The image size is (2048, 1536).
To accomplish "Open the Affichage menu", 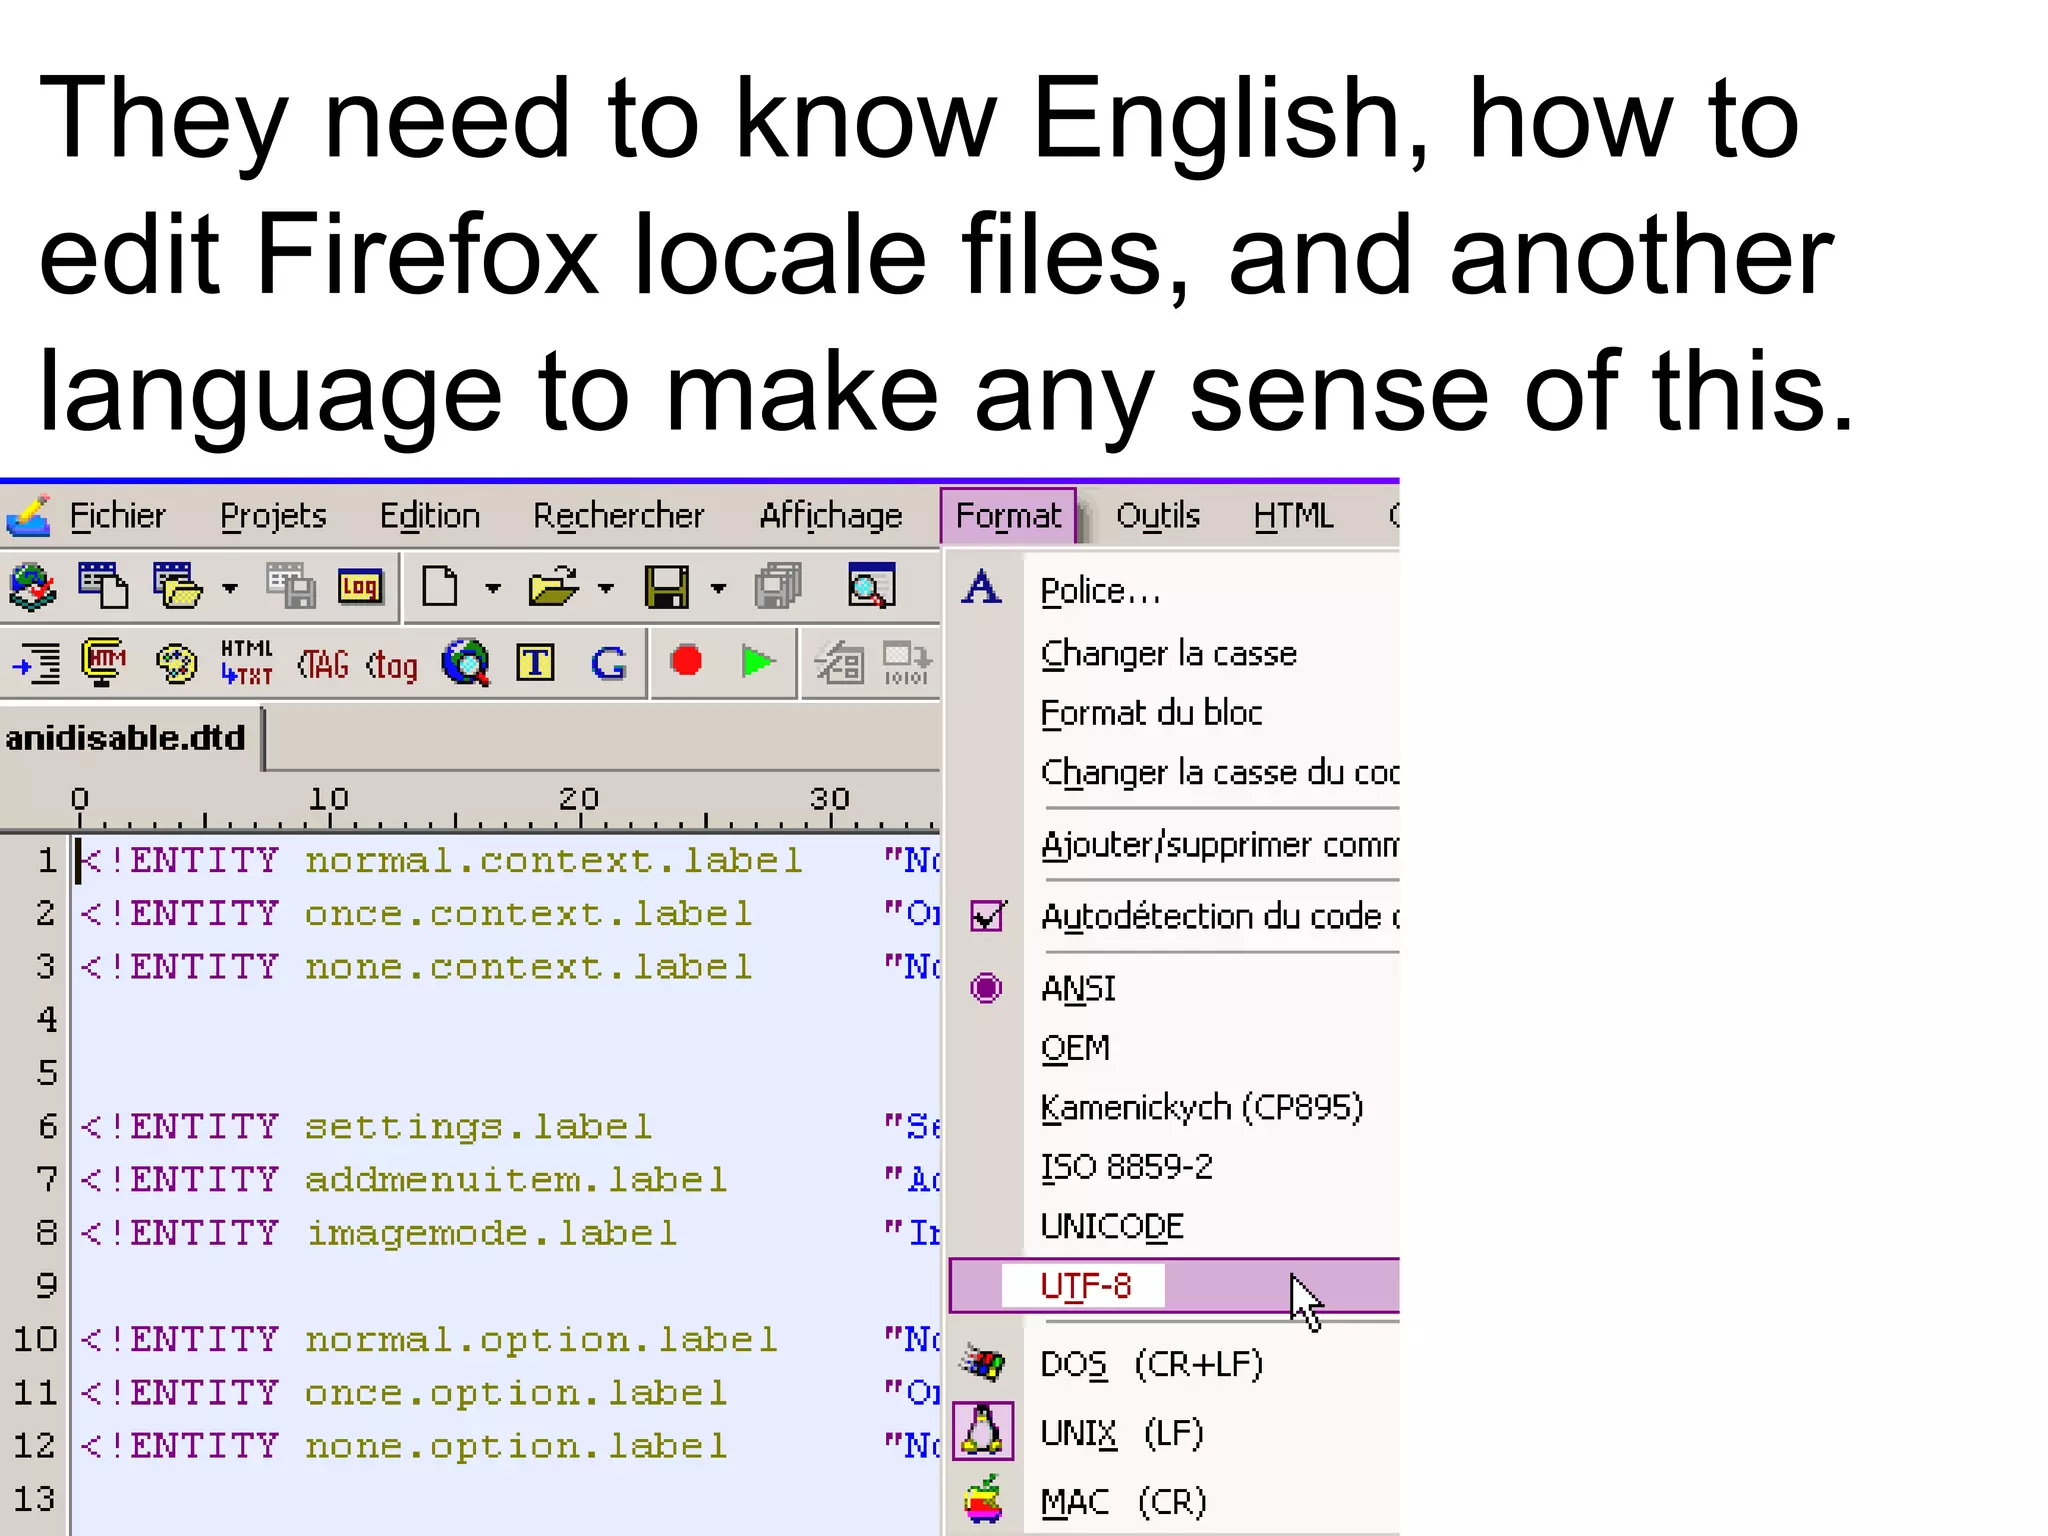I will (831, 516).
